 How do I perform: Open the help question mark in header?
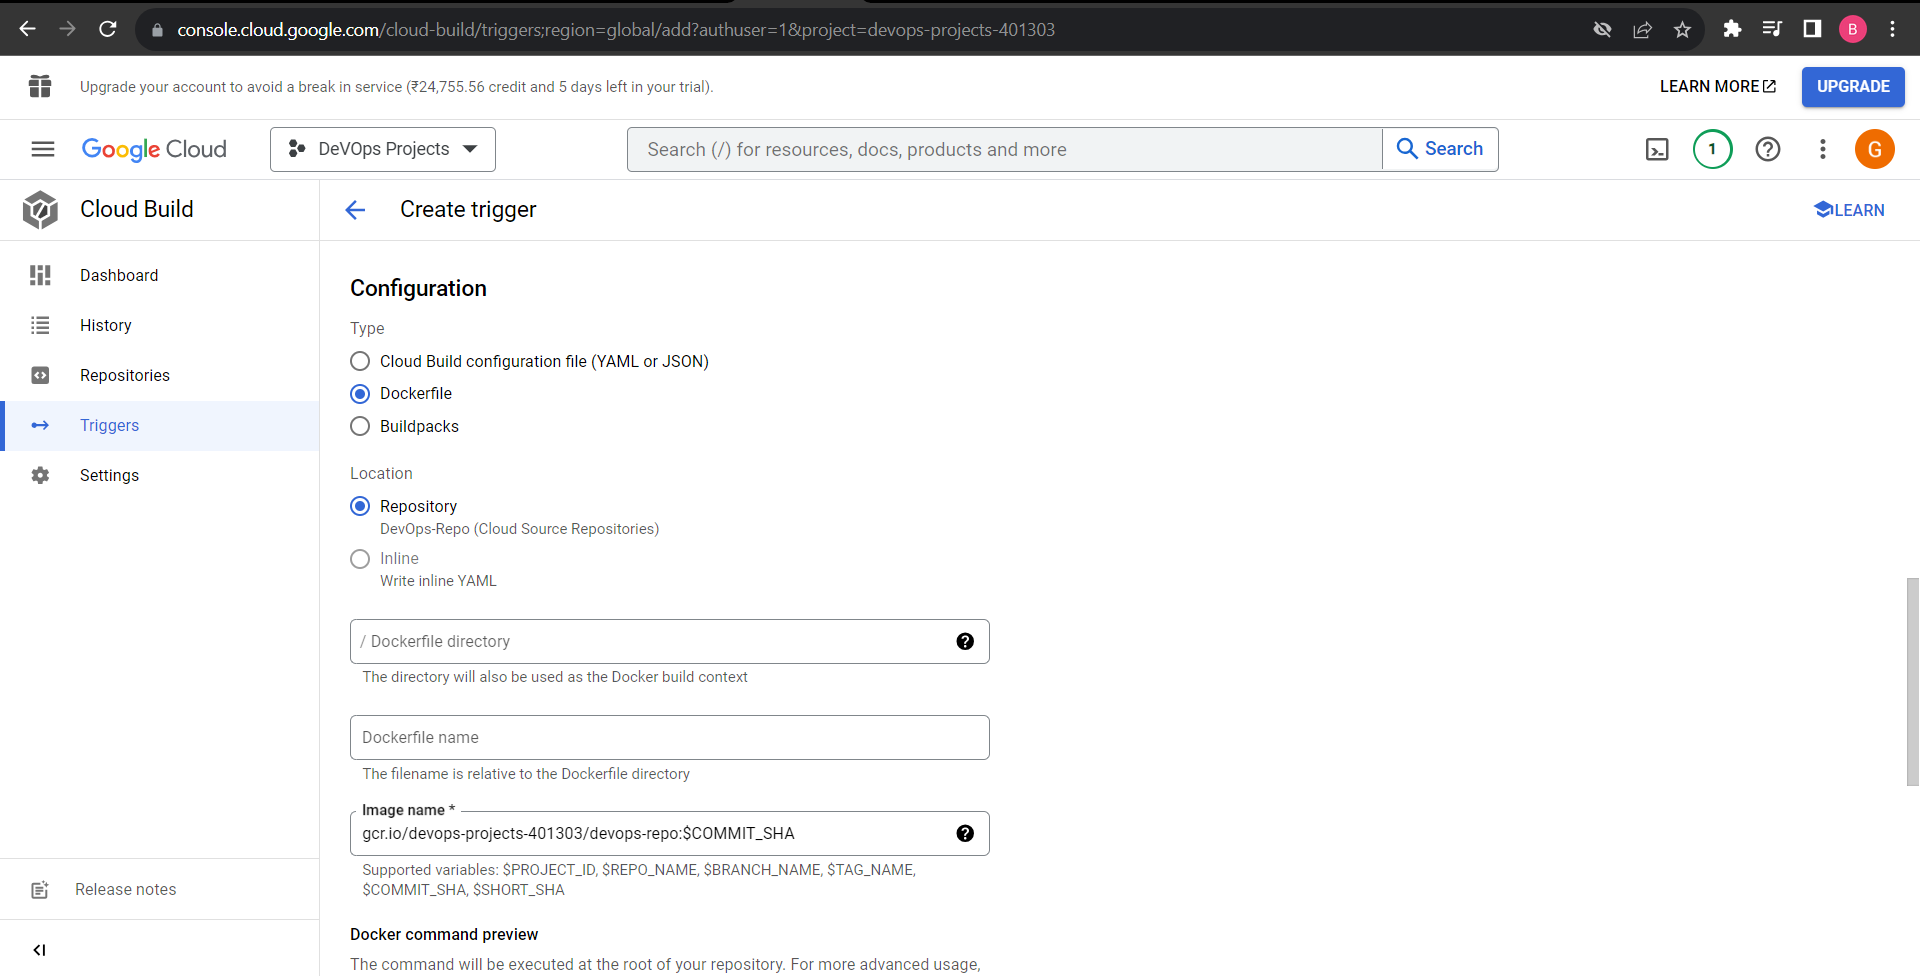click(1768, 149)
